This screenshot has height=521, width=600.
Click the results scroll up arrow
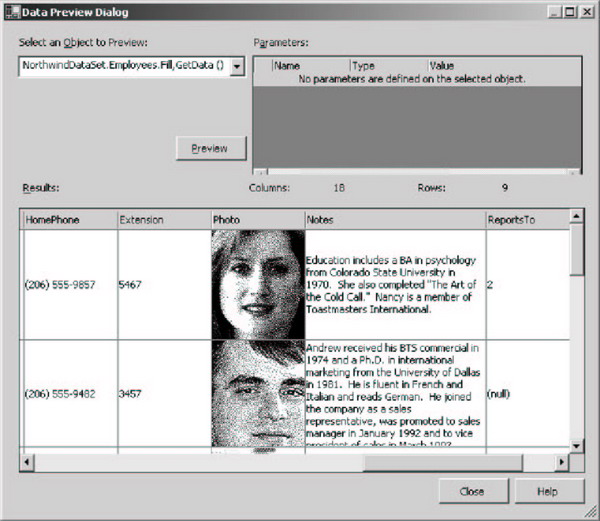point(576,216)
